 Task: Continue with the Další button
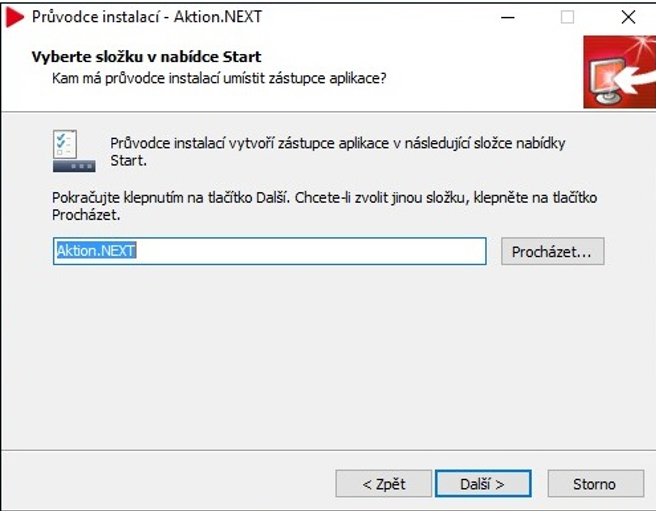click(x=483, y=484)
